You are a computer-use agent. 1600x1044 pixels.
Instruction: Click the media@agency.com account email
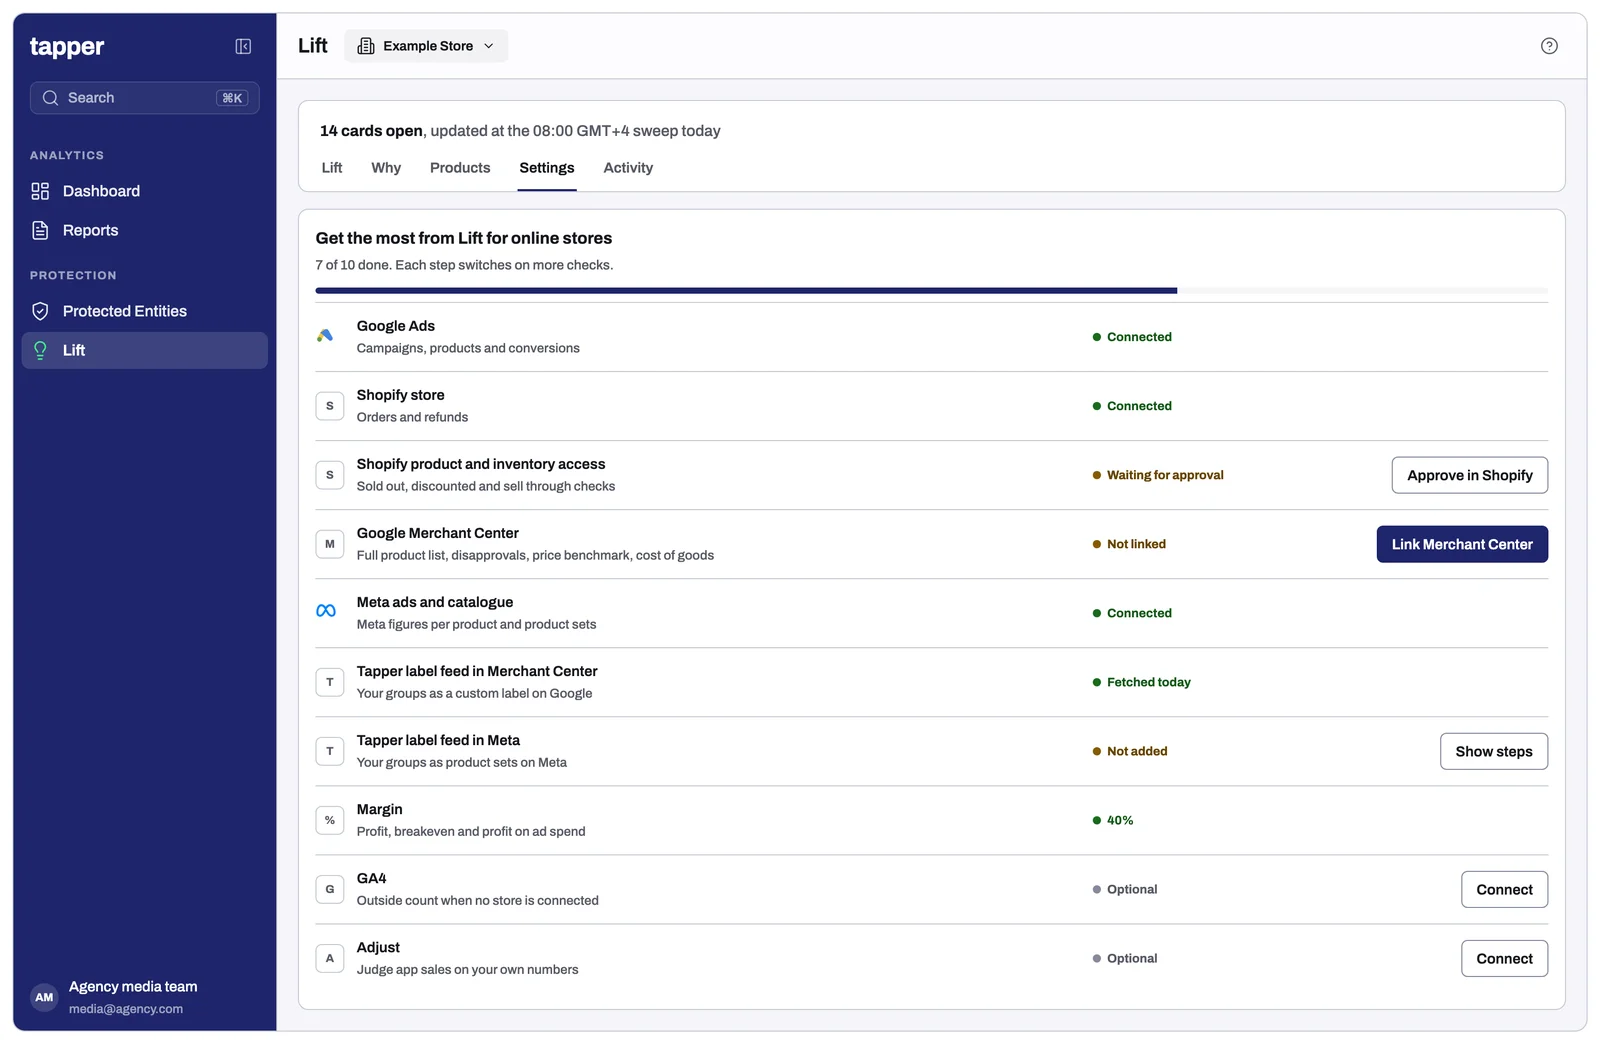pyautogui.click(x=126, y=1009)
